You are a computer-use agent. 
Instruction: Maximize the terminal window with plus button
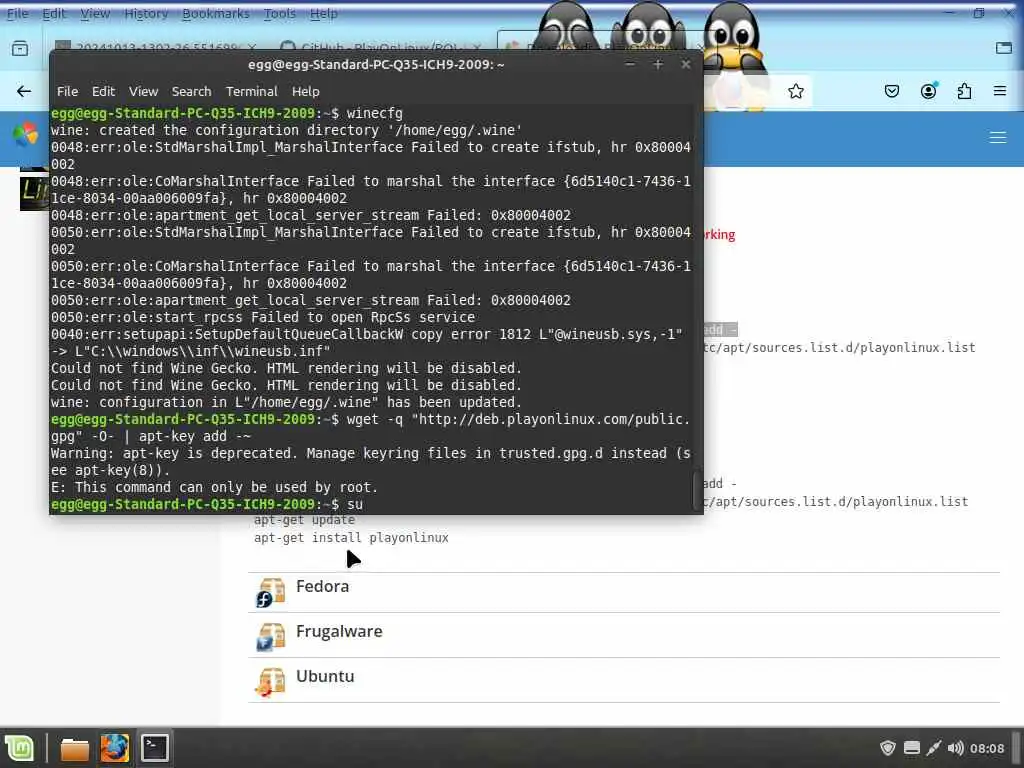click(x=658, y=64)
